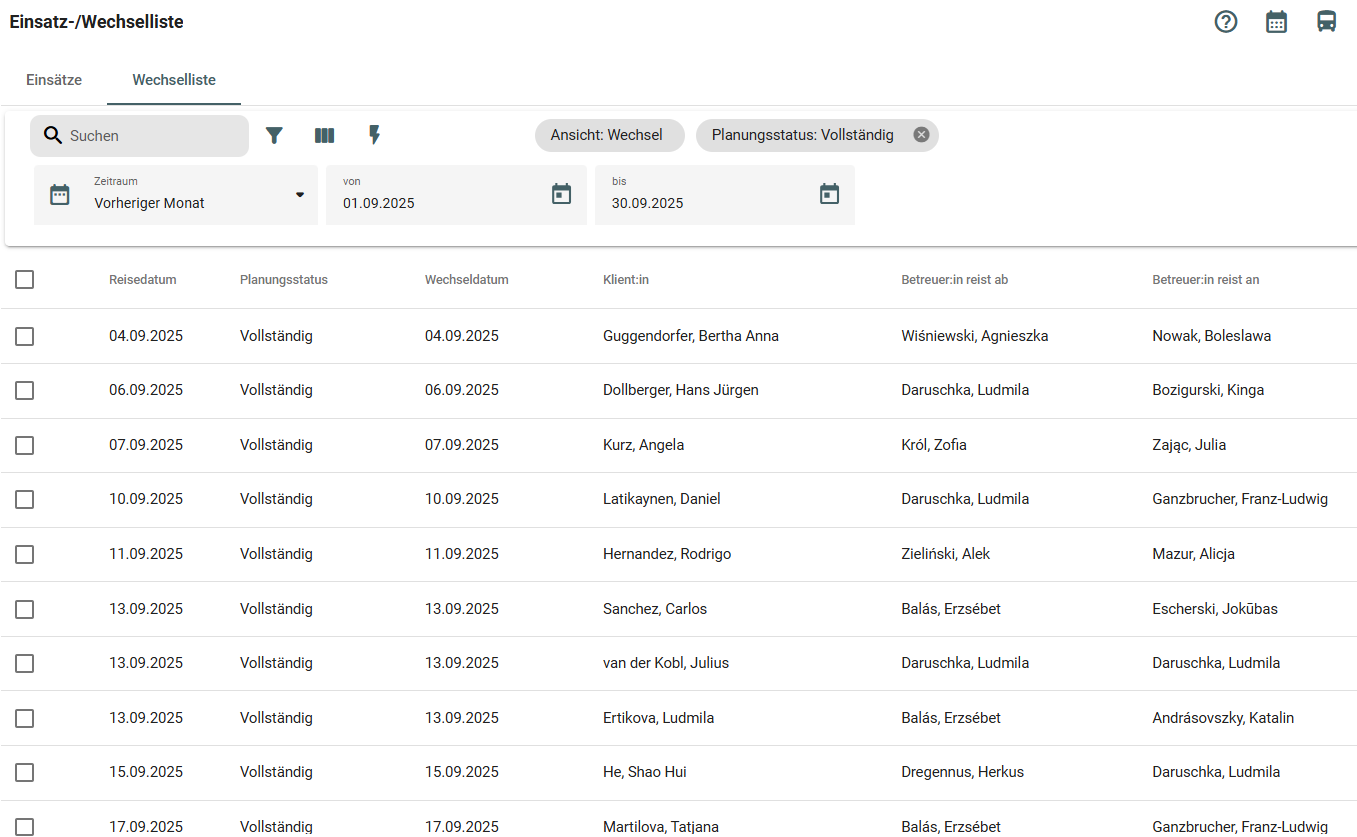Open the column selection icon
Viewport: 1357px width, 837px height.
(324, 136)
